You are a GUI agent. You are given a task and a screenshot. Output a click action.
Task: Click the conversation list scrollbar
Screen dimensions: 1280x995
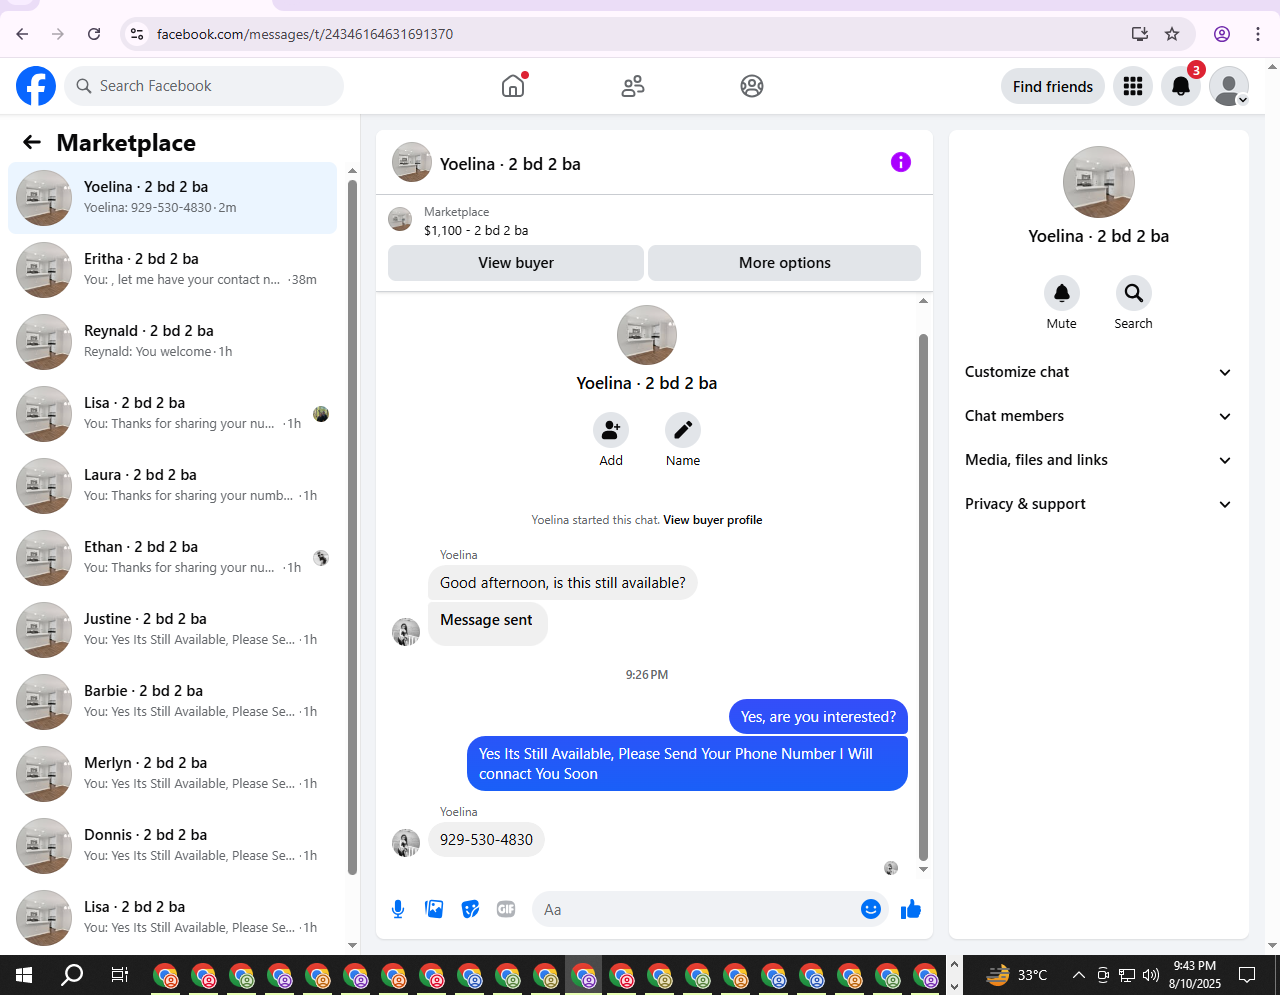click(x=352, y=527)
